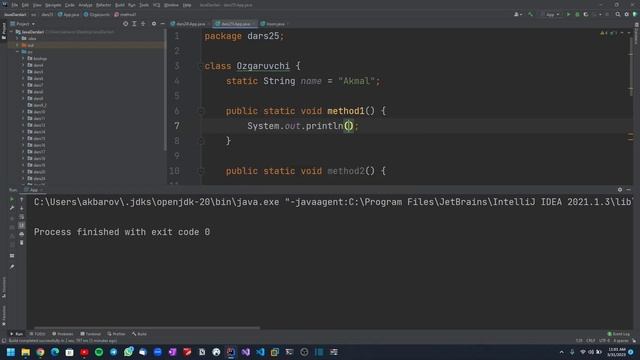This screenshot has height=360, width=640.
Task: Open IDE settings gear icon at top right
Action: point(627,14)
